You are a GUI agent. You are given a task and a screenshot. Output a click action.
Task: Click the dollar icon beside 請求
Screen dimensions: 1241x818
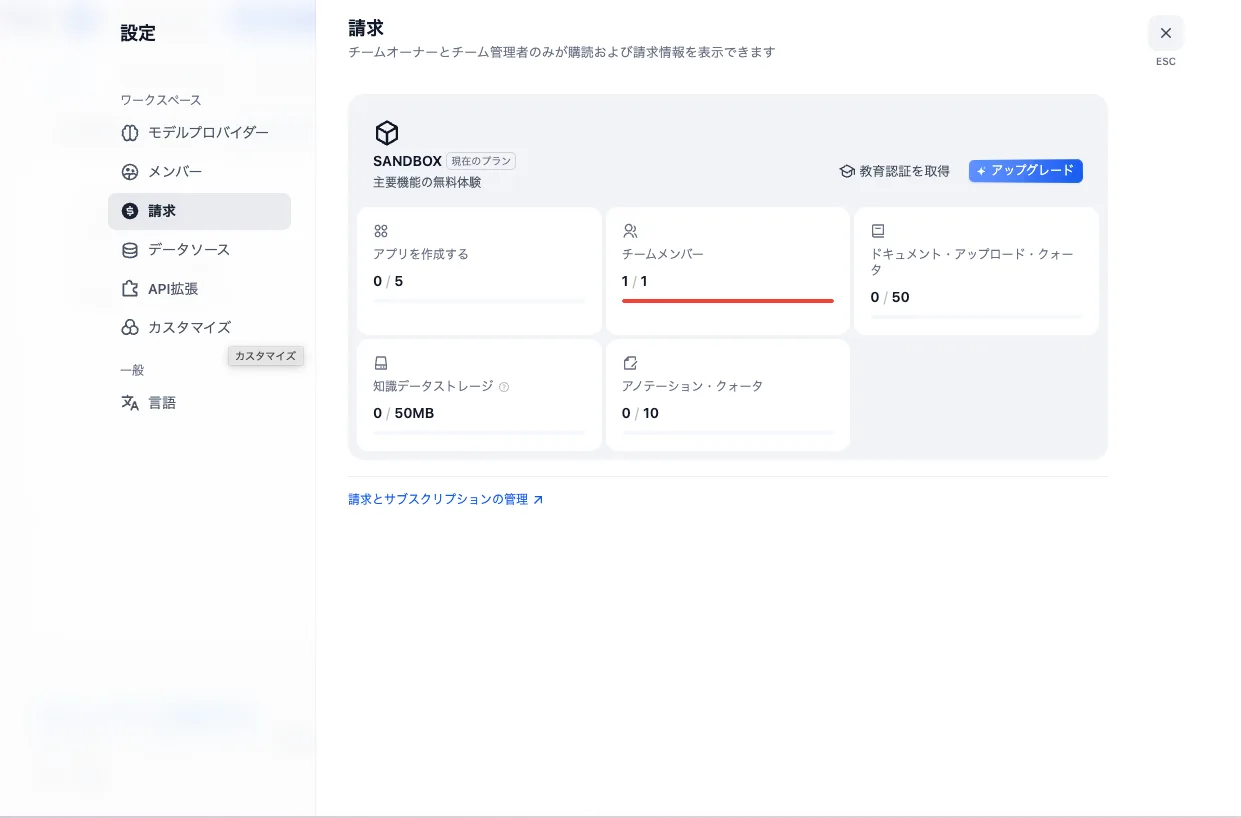130,211
